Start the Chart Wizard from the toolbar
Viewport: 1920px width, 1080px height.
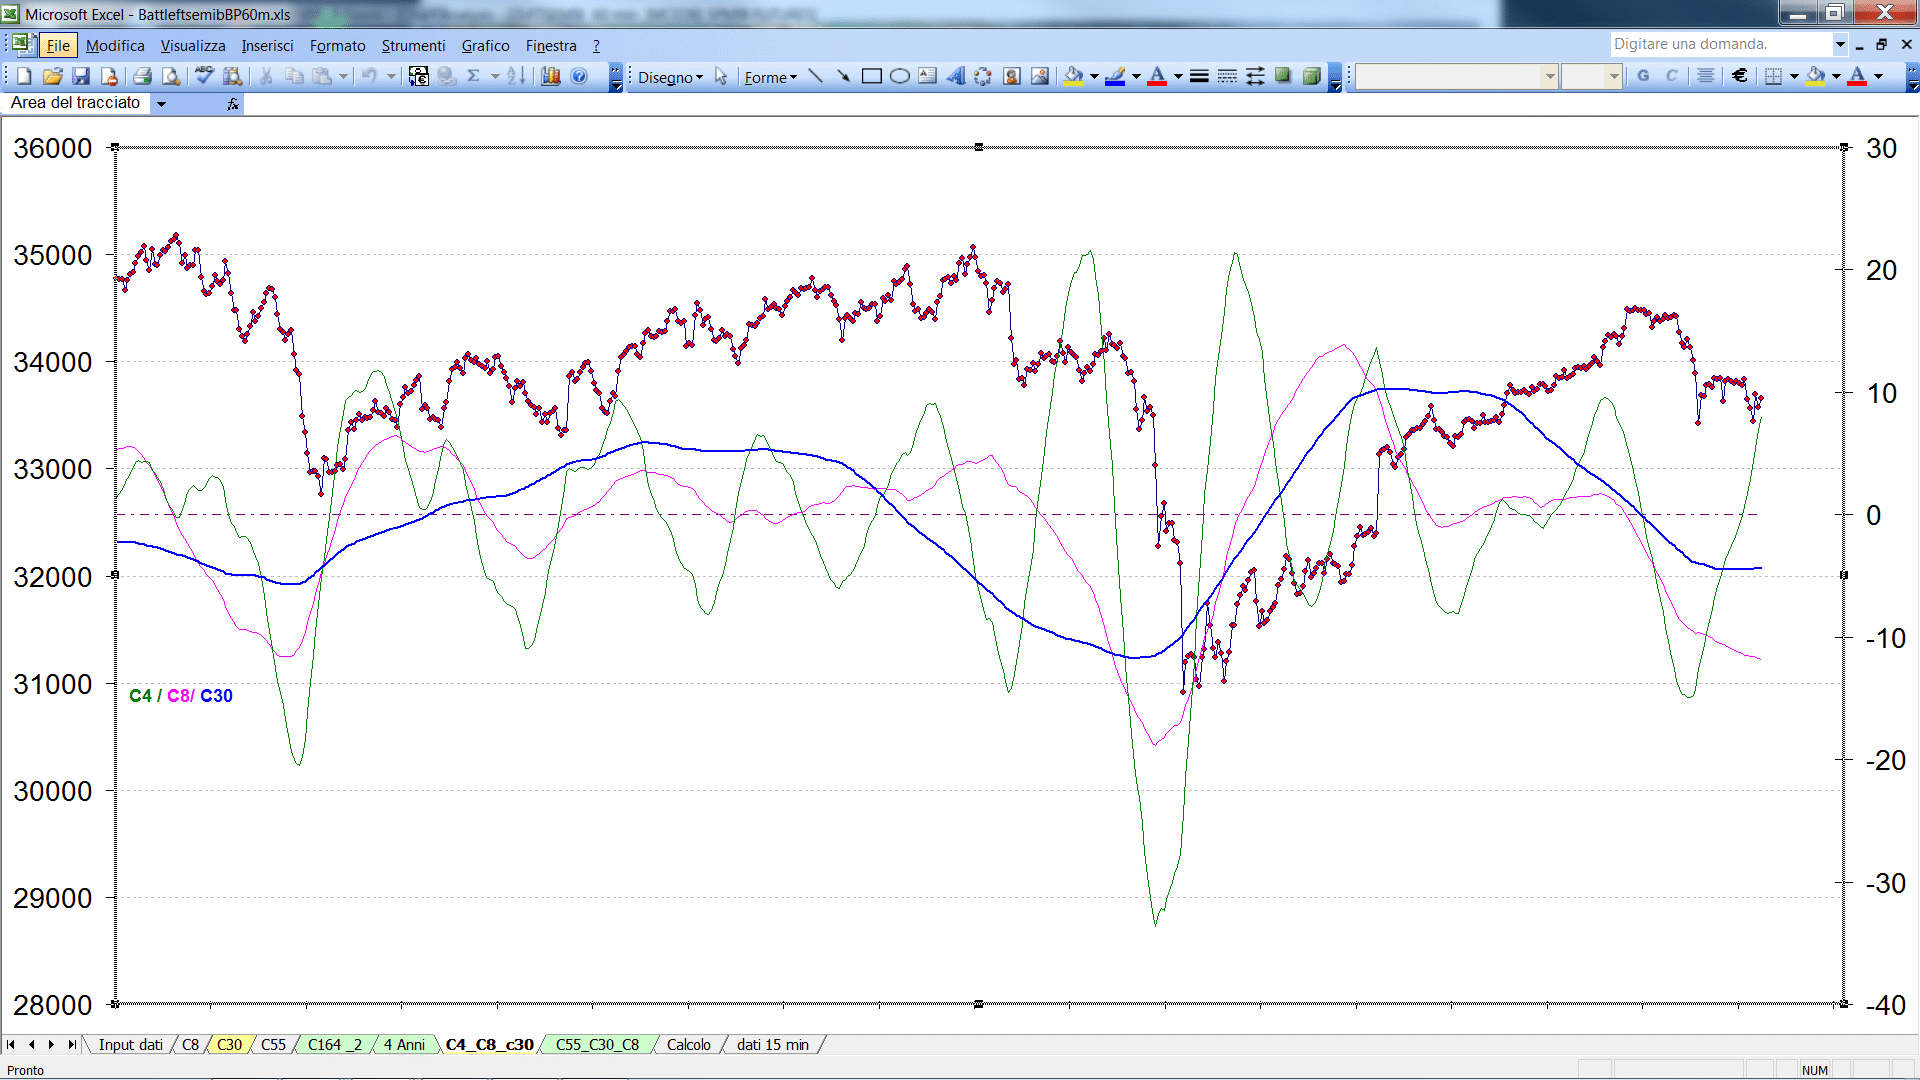click(550, 76)
